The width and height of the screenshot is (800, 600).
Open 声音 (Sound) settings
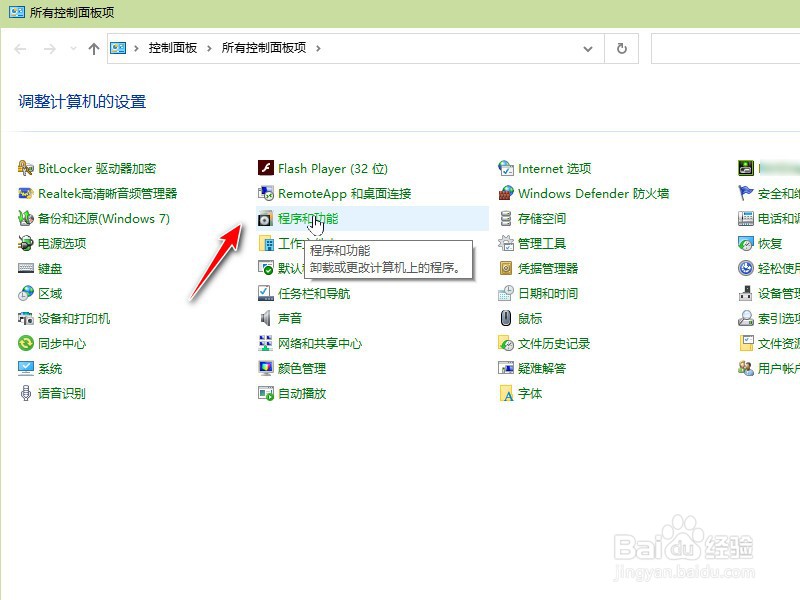tap(290, 318)
